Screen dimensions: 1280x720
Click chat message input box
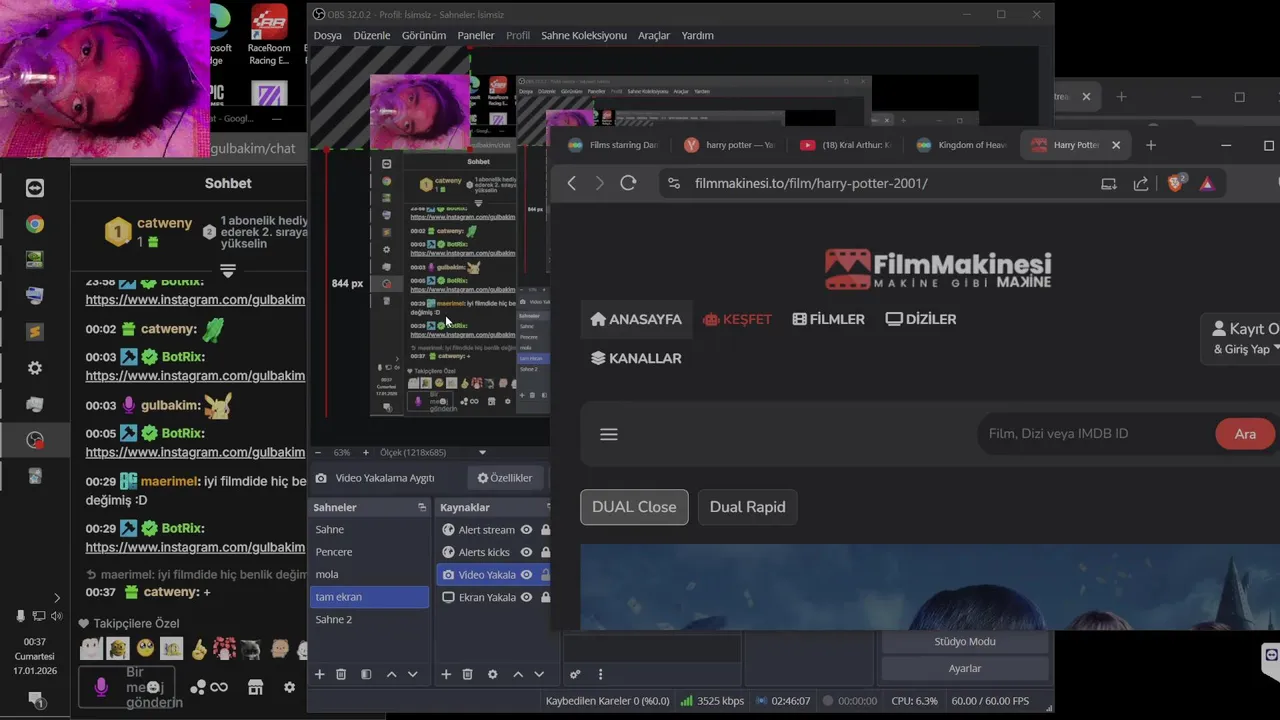pos(126,687)
